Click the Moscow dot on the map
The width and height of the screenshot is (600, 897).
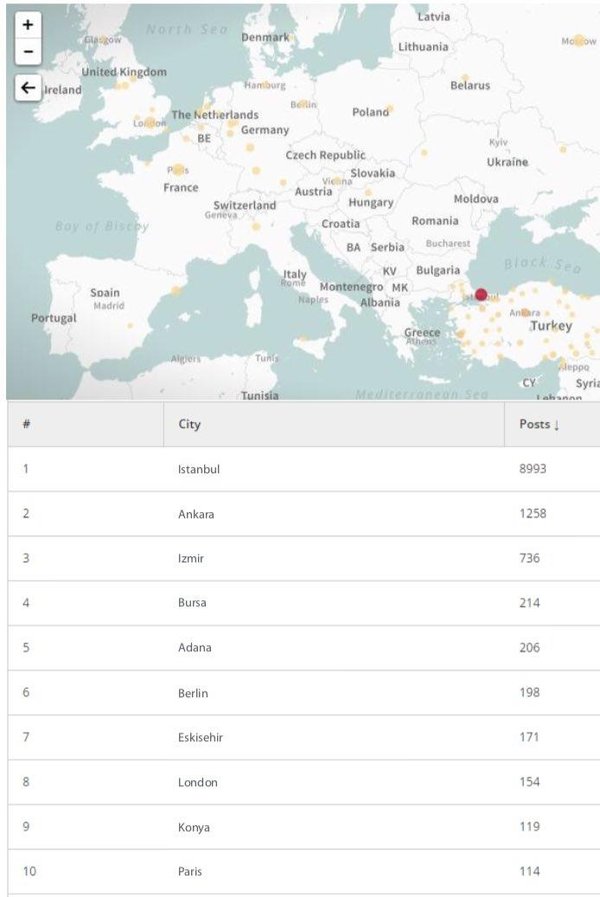point(579,40)
